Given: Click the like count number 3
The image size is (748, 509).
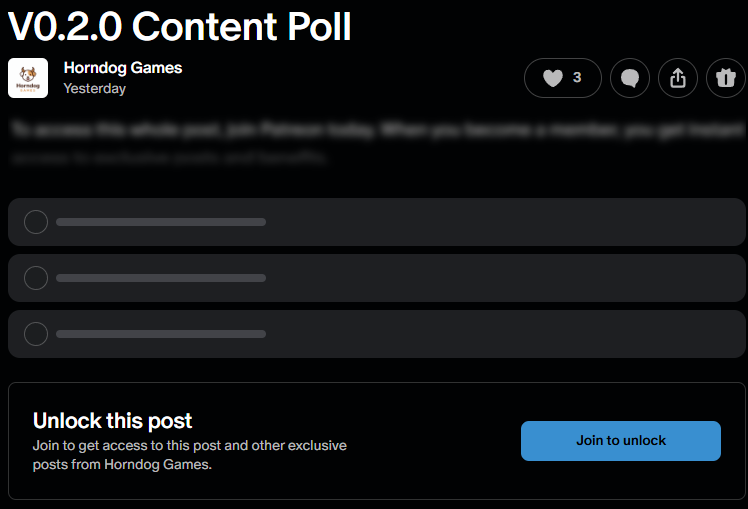Looking at the screenshot, I should click(577, 78).
